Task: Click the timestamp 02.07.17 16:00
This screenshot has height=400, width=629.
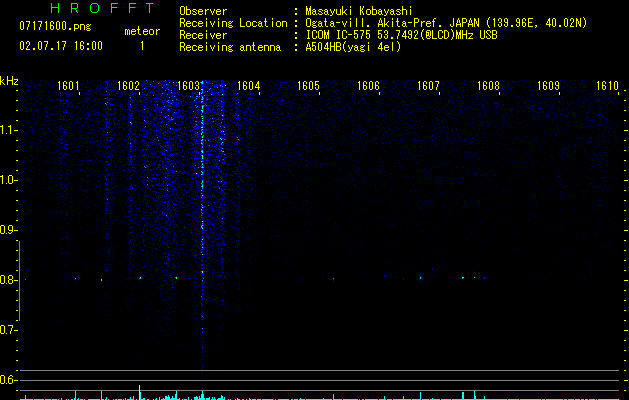Action: click(x=61, y=46)
